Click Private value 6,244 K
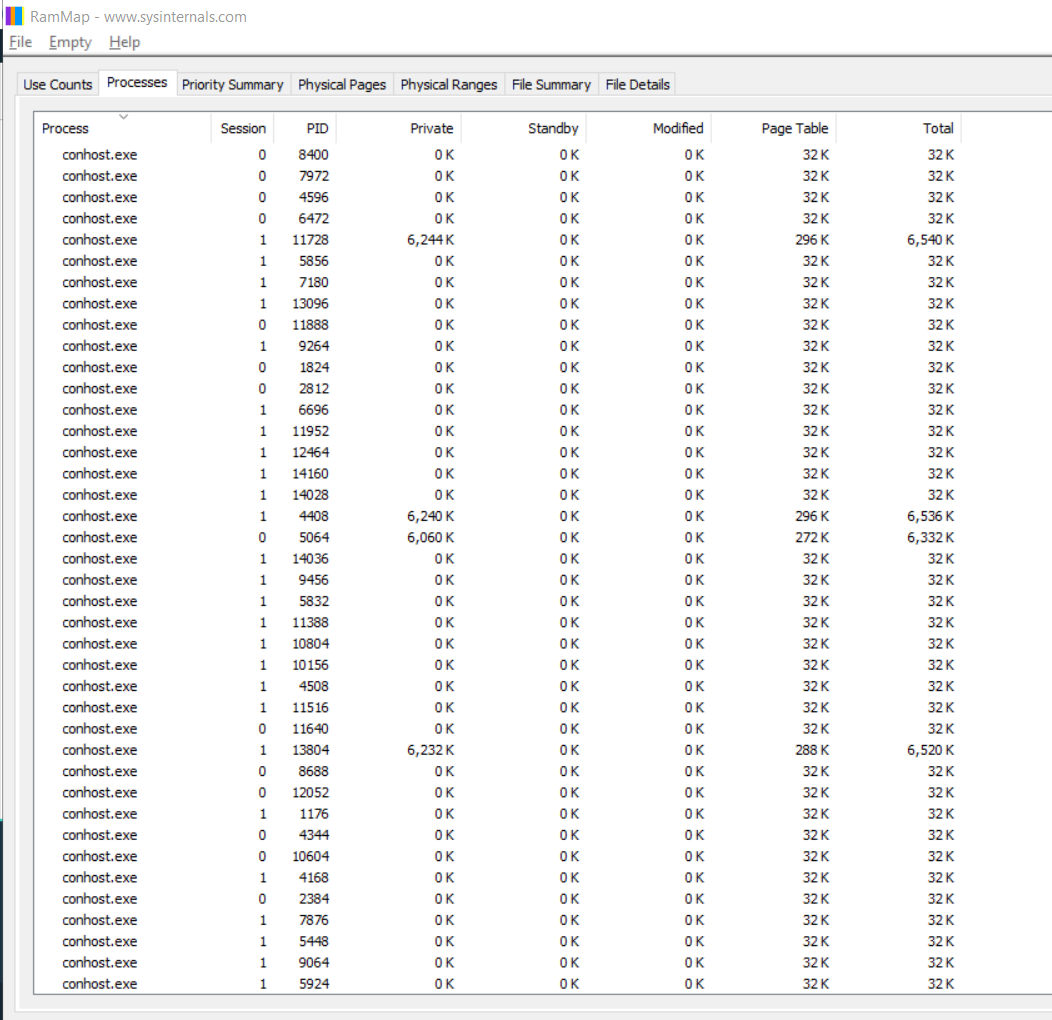 tap(430, 240)
